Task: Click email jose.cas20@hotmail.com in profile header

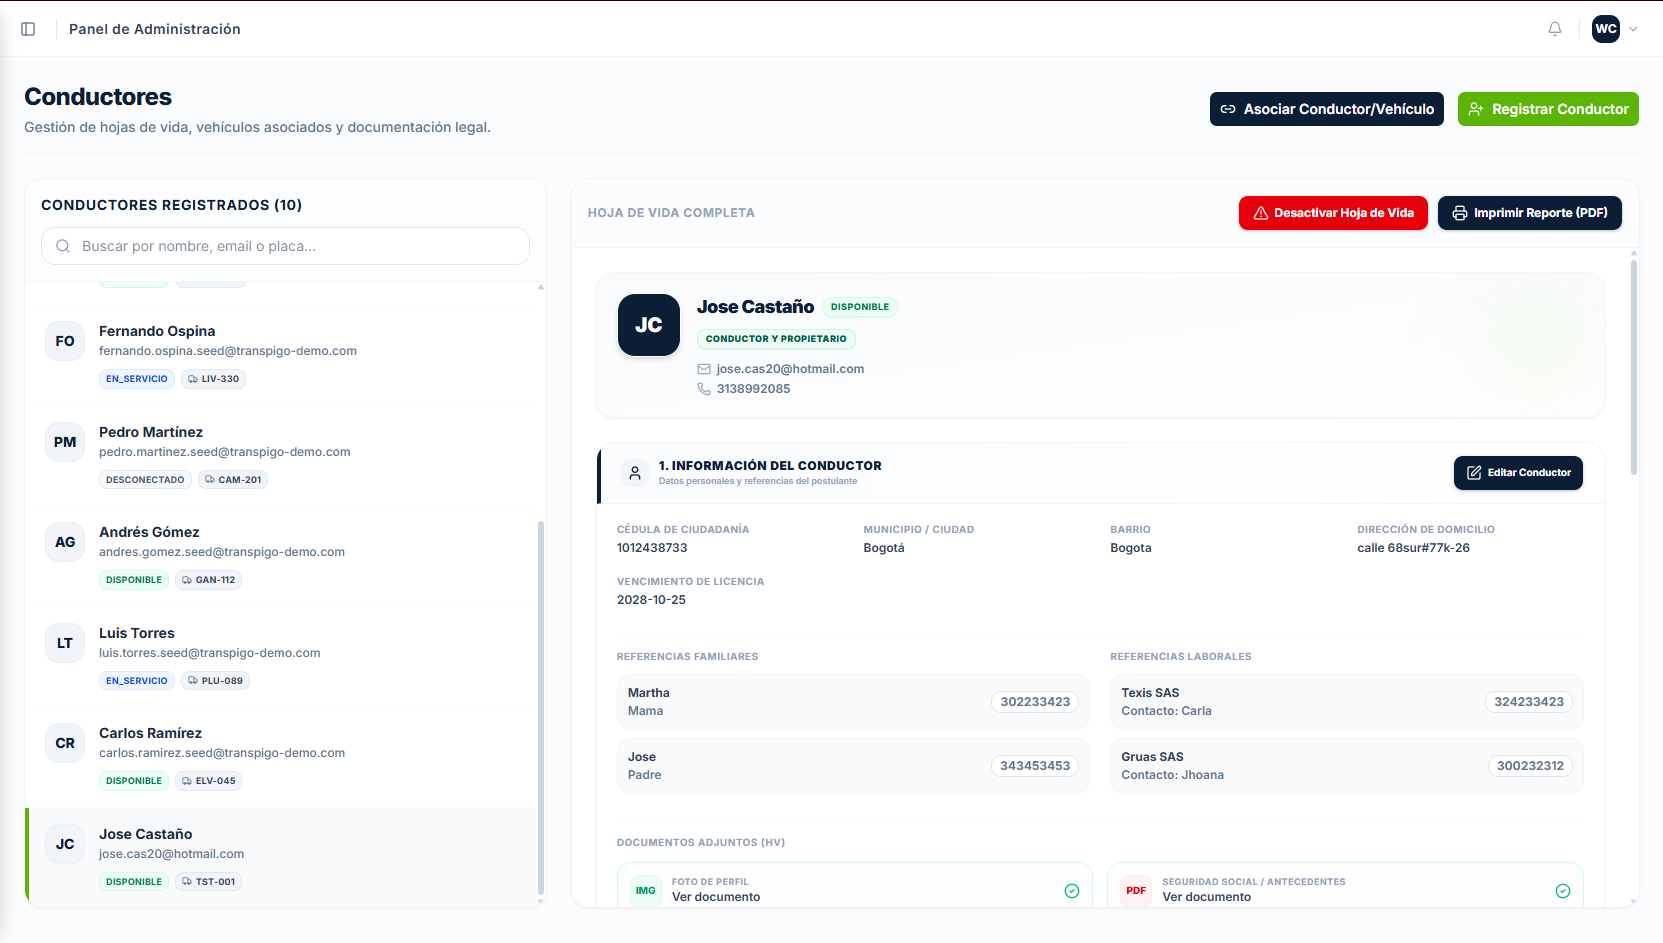Action: coord(790,369)
